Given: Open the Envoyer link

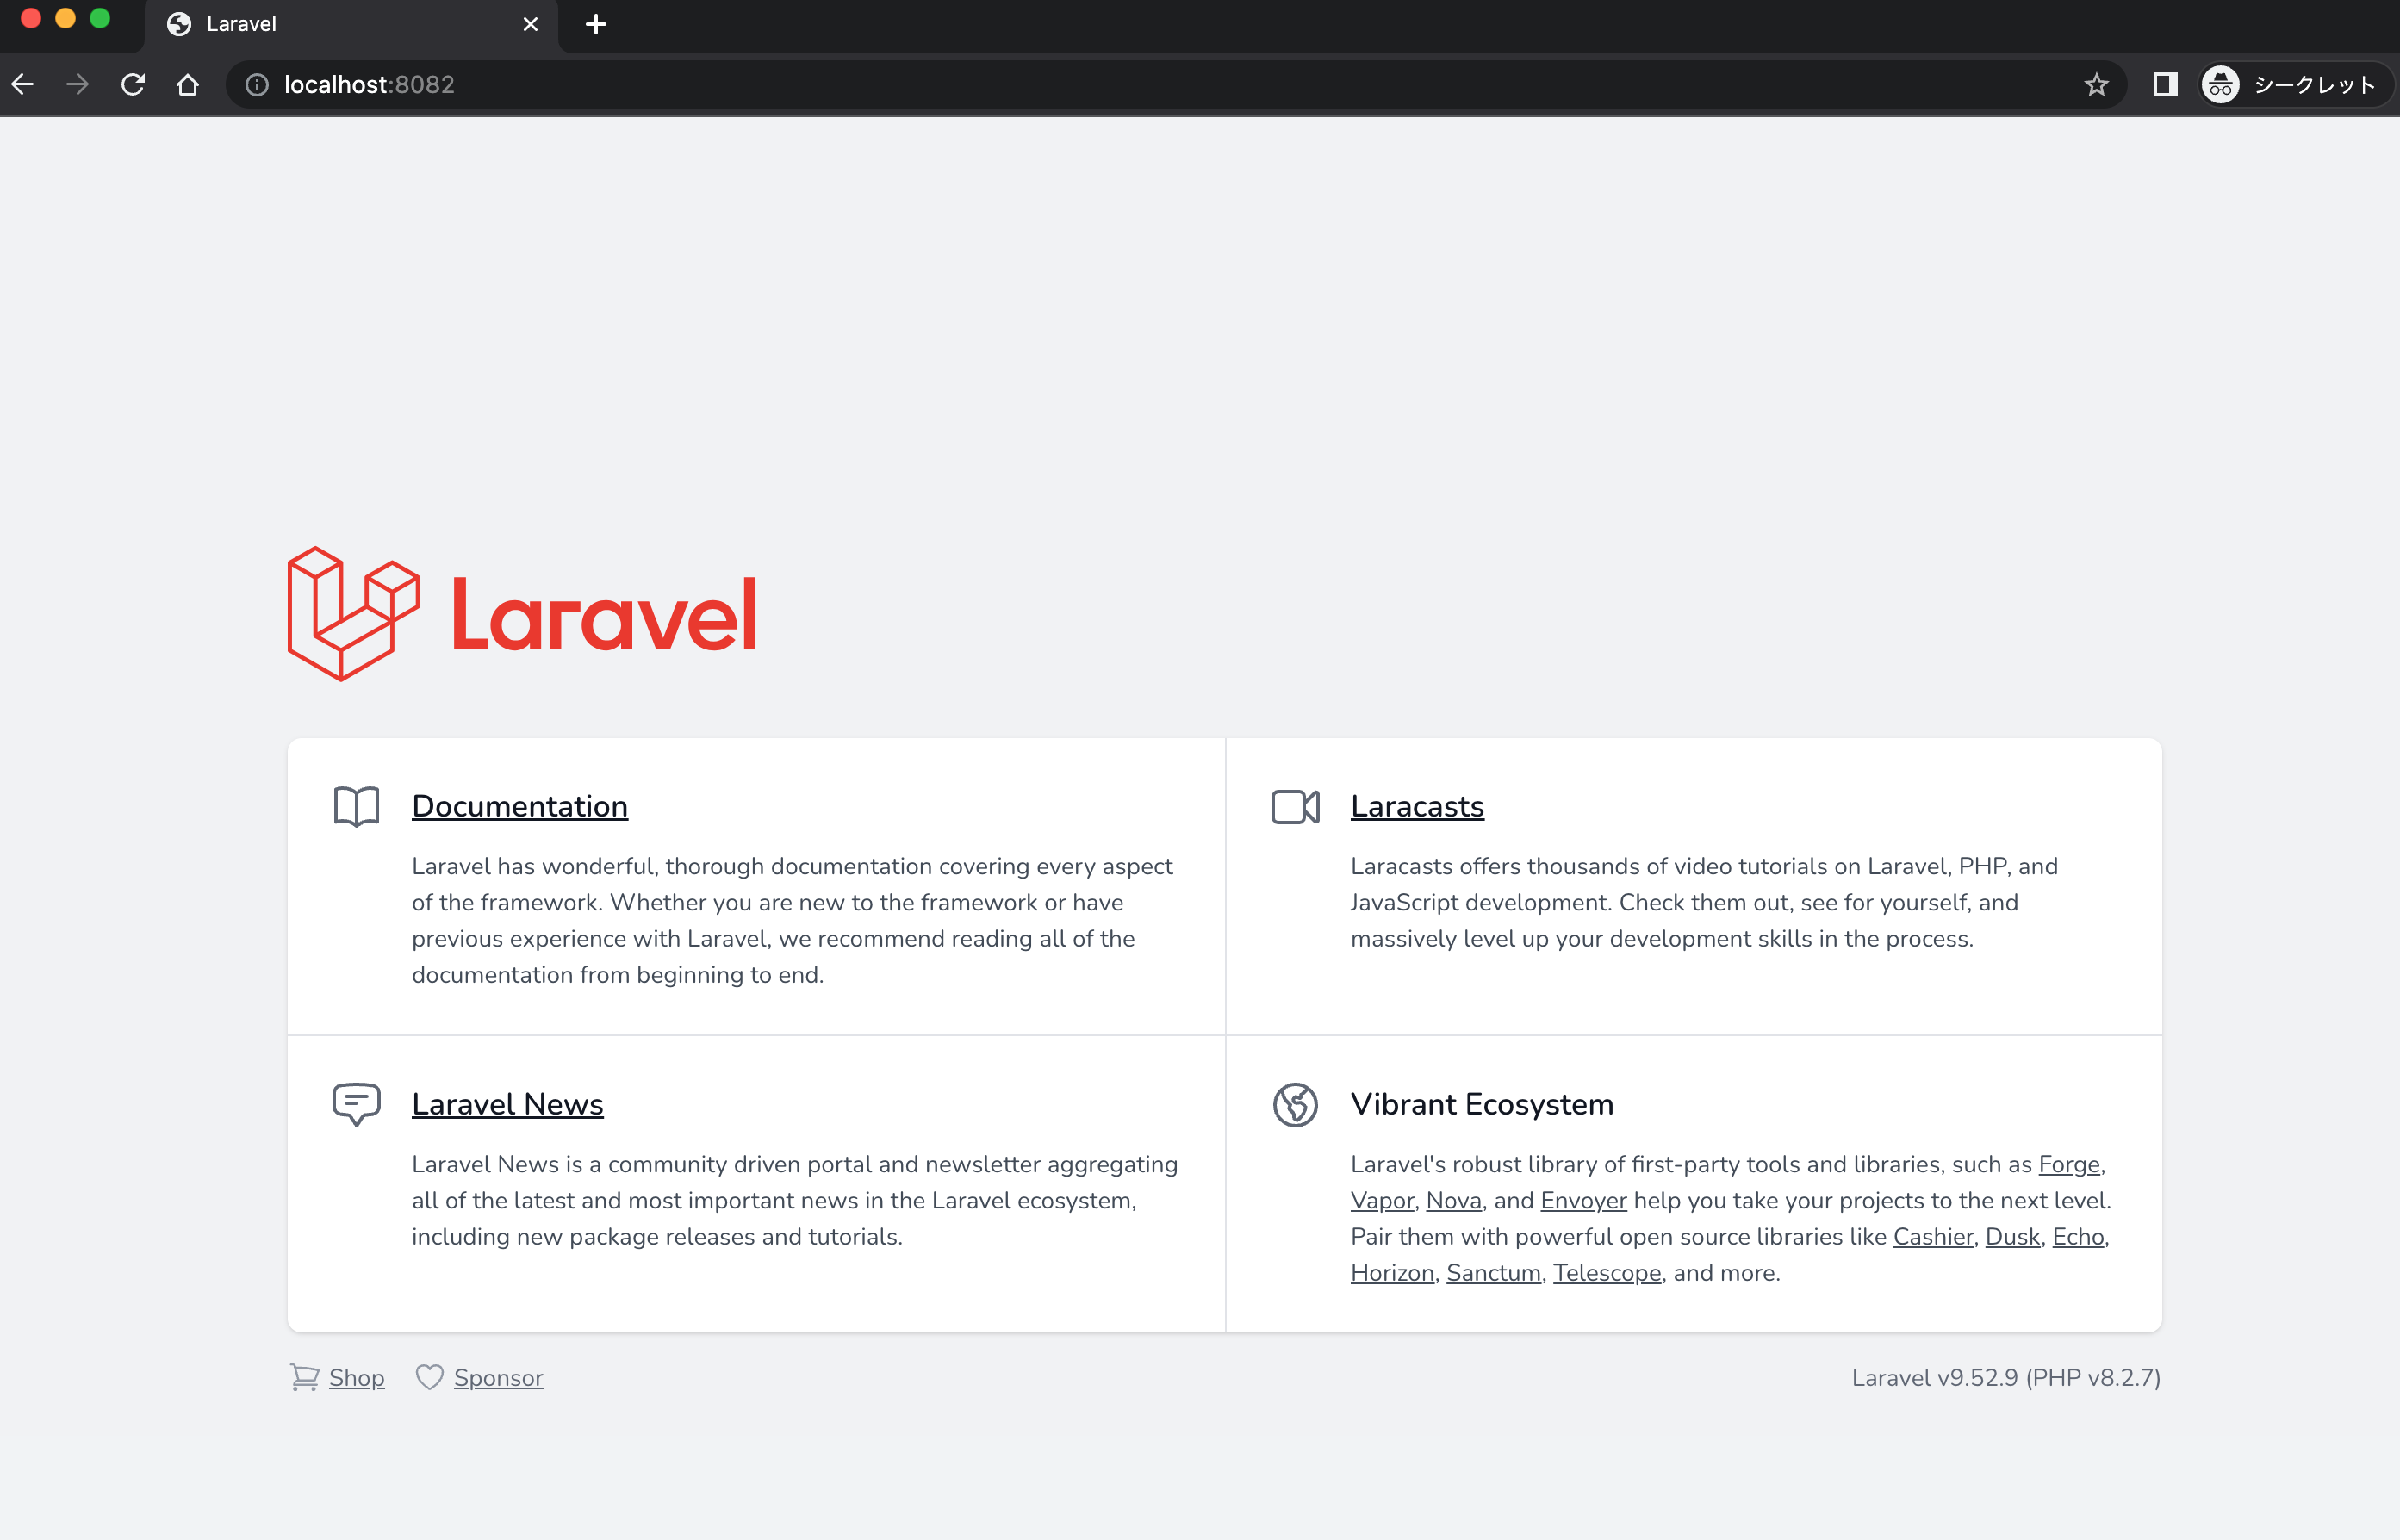Looking at the screenshot, I should tap(1584, 1201).
